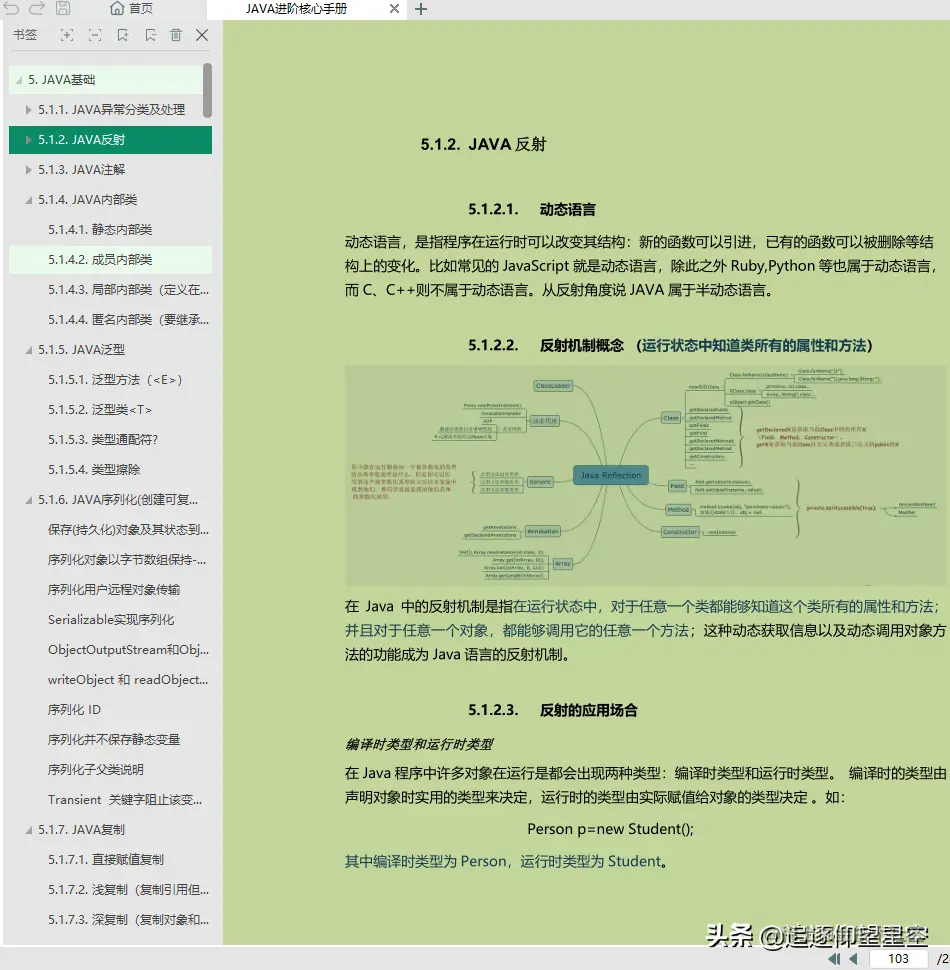The height and width of the screenshot is (970, 950).
Task: Open bookmark 5.1.7.1. 直接赋值复制
Action: [106, 860]
